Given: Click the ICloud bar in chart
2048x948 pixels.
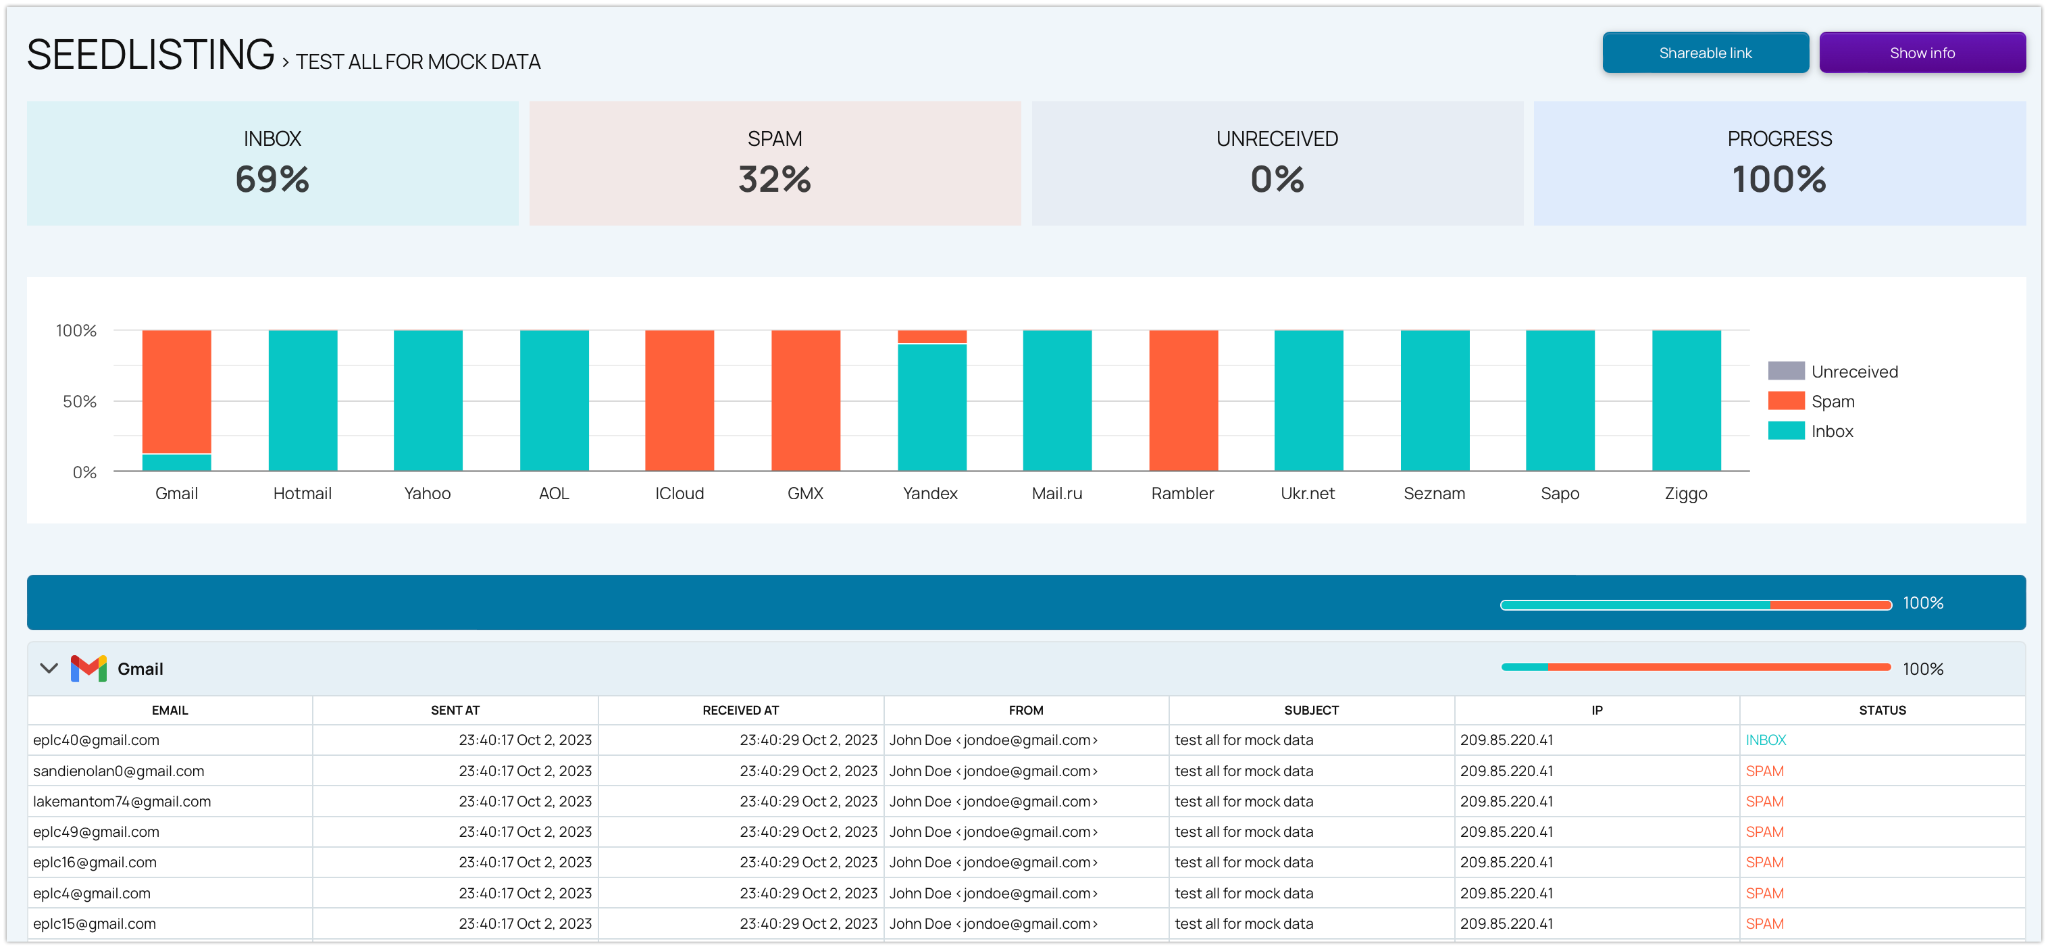Looking at the screenshot, I should [x=680, y=400].
